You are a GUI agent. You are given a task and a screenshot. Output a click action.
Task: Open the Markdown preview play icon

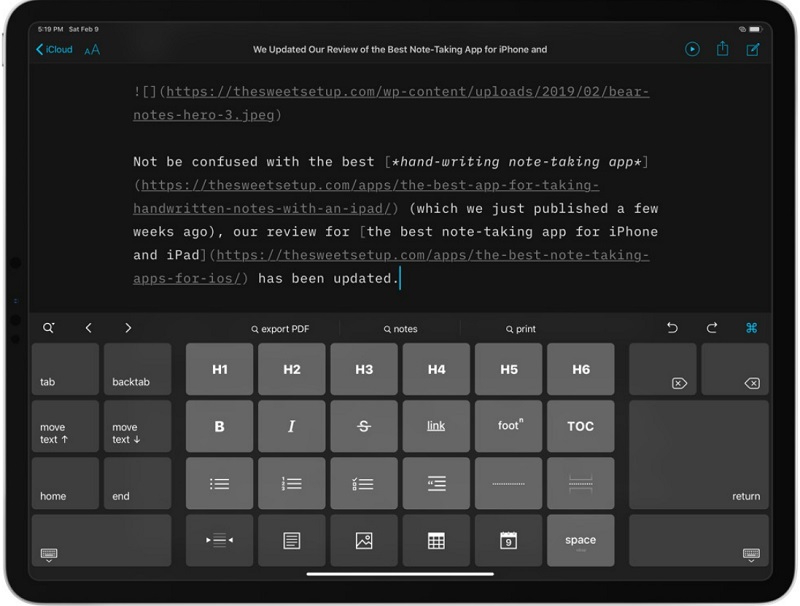(x=692, y=49)
